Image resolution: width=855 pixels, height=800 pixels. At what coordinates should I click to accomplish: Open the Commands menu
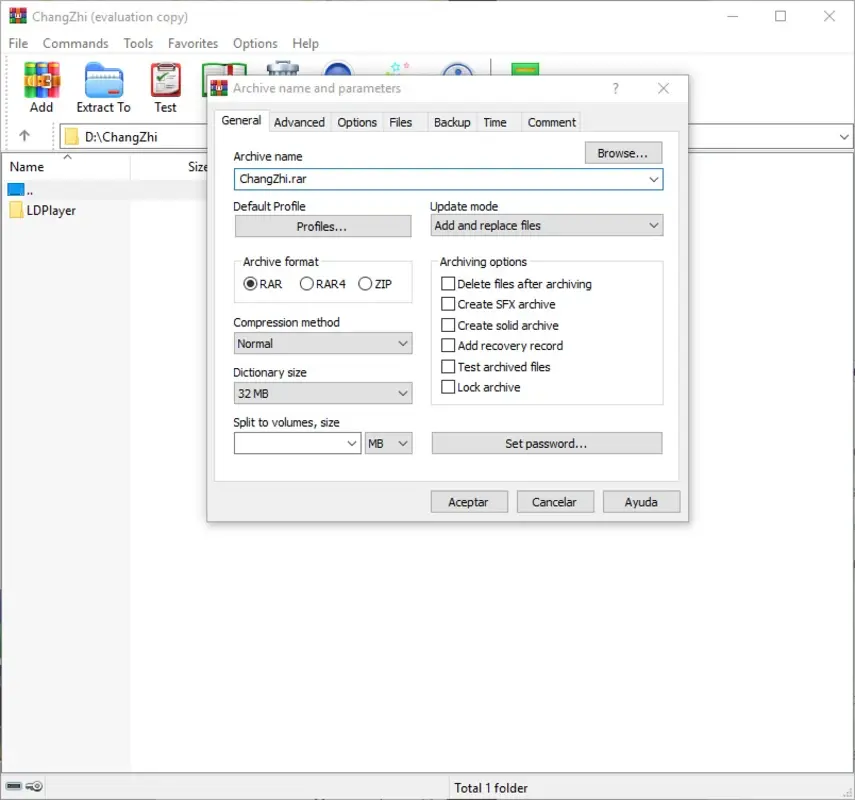point(75,43)
